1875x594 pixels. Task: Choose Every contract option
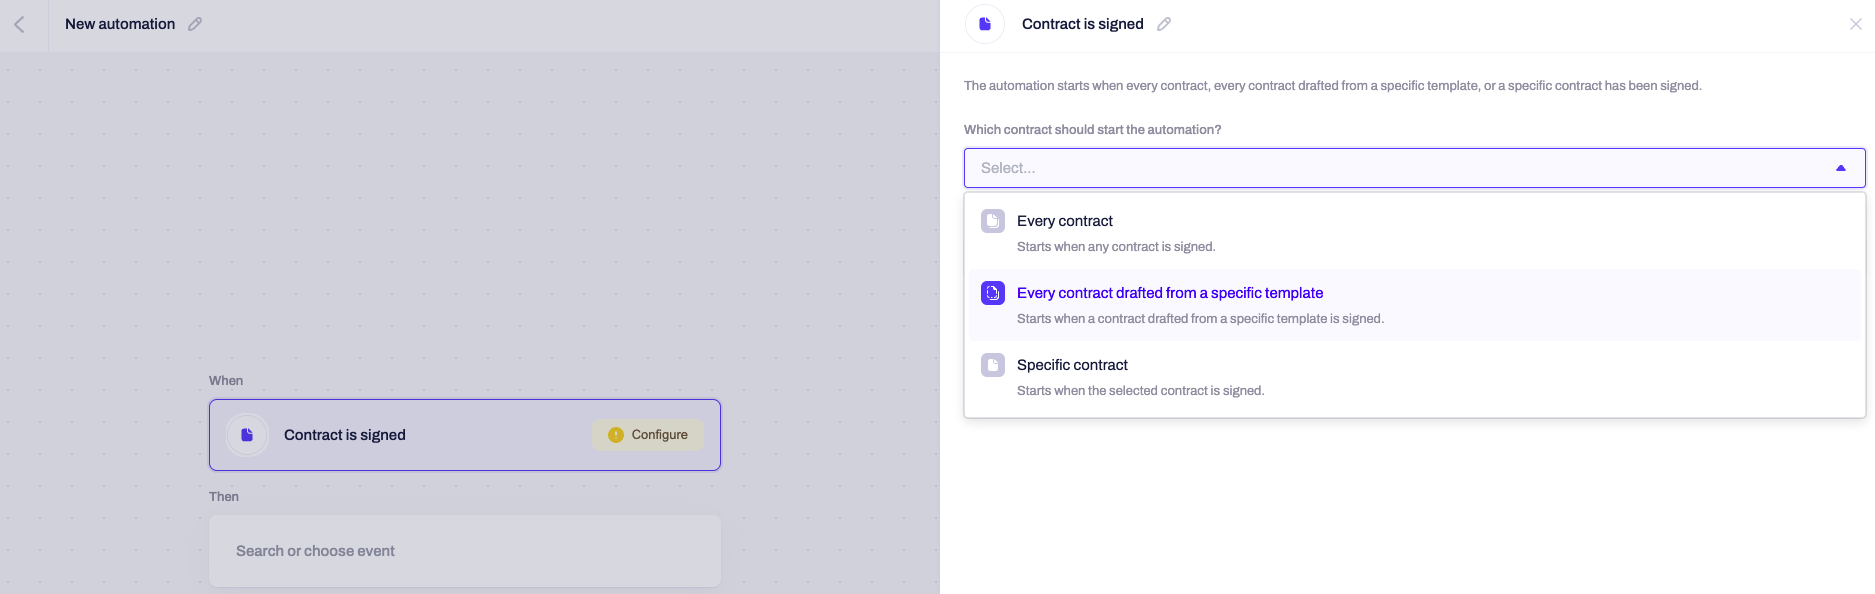click(x=1414, y=233)
